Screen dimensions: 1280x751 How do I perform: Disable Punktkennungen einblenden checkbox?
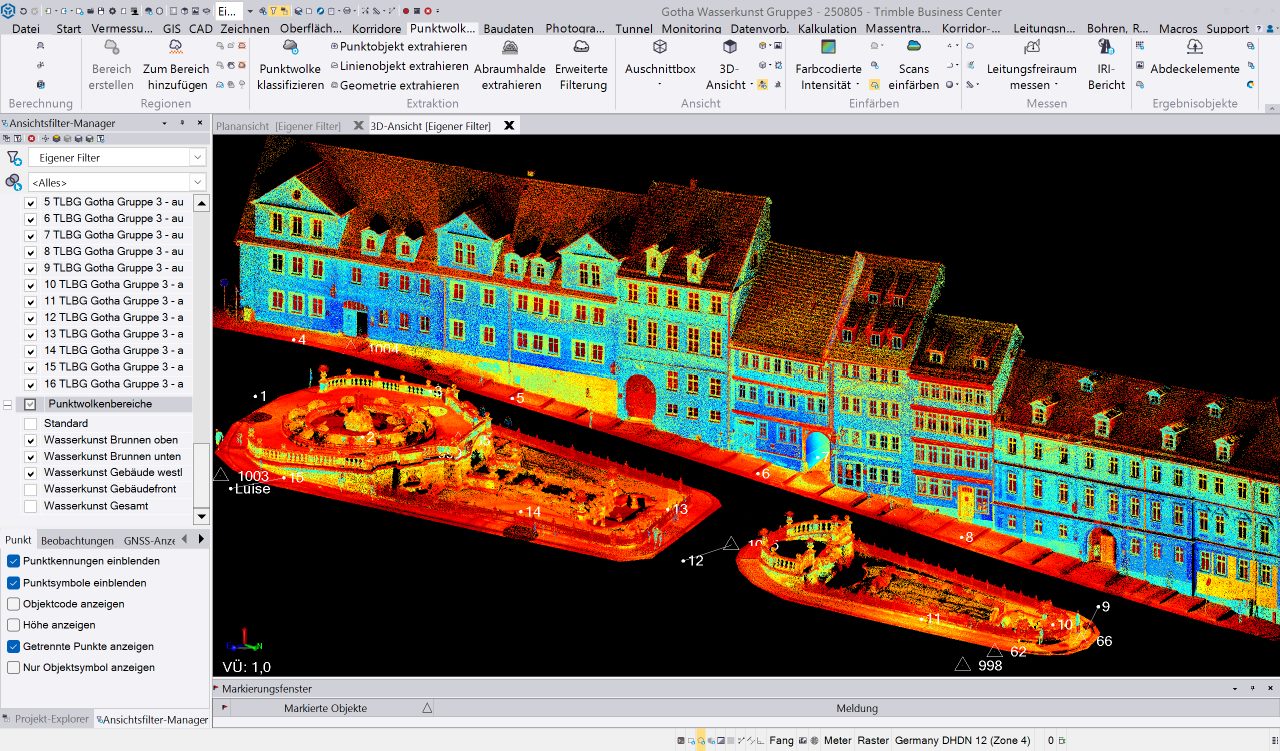point(14,561)
